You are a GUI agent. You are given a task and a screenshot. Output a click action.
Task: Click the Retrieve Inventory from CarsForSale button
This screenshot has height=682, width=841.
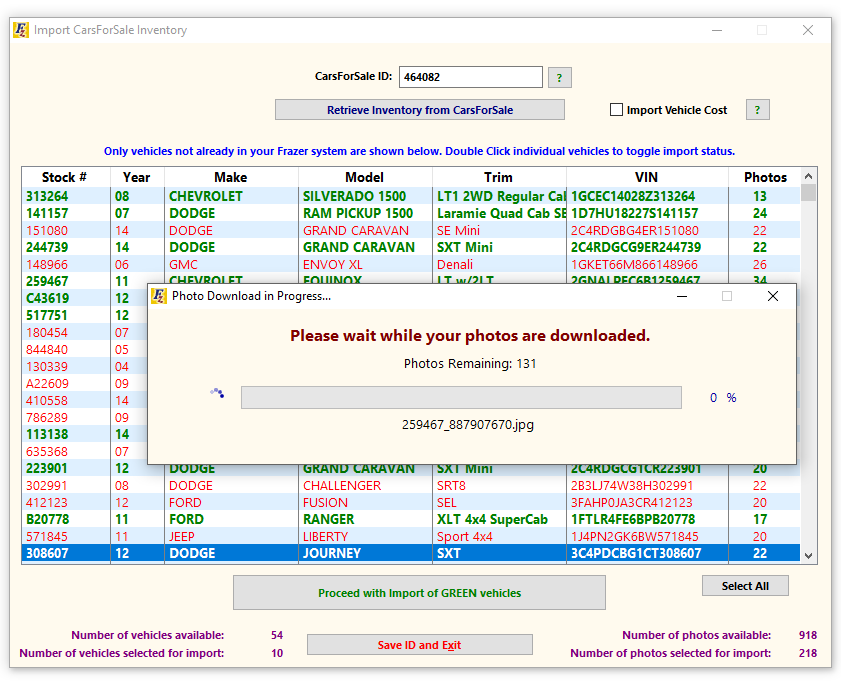420,110
